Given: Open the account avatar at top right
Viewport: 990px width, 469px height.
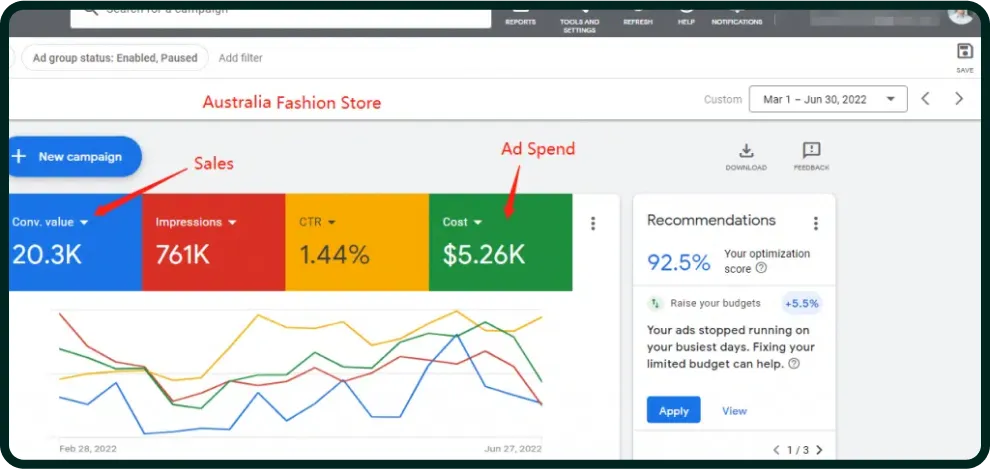Looking at the screenshot, I should click(961, 12).
